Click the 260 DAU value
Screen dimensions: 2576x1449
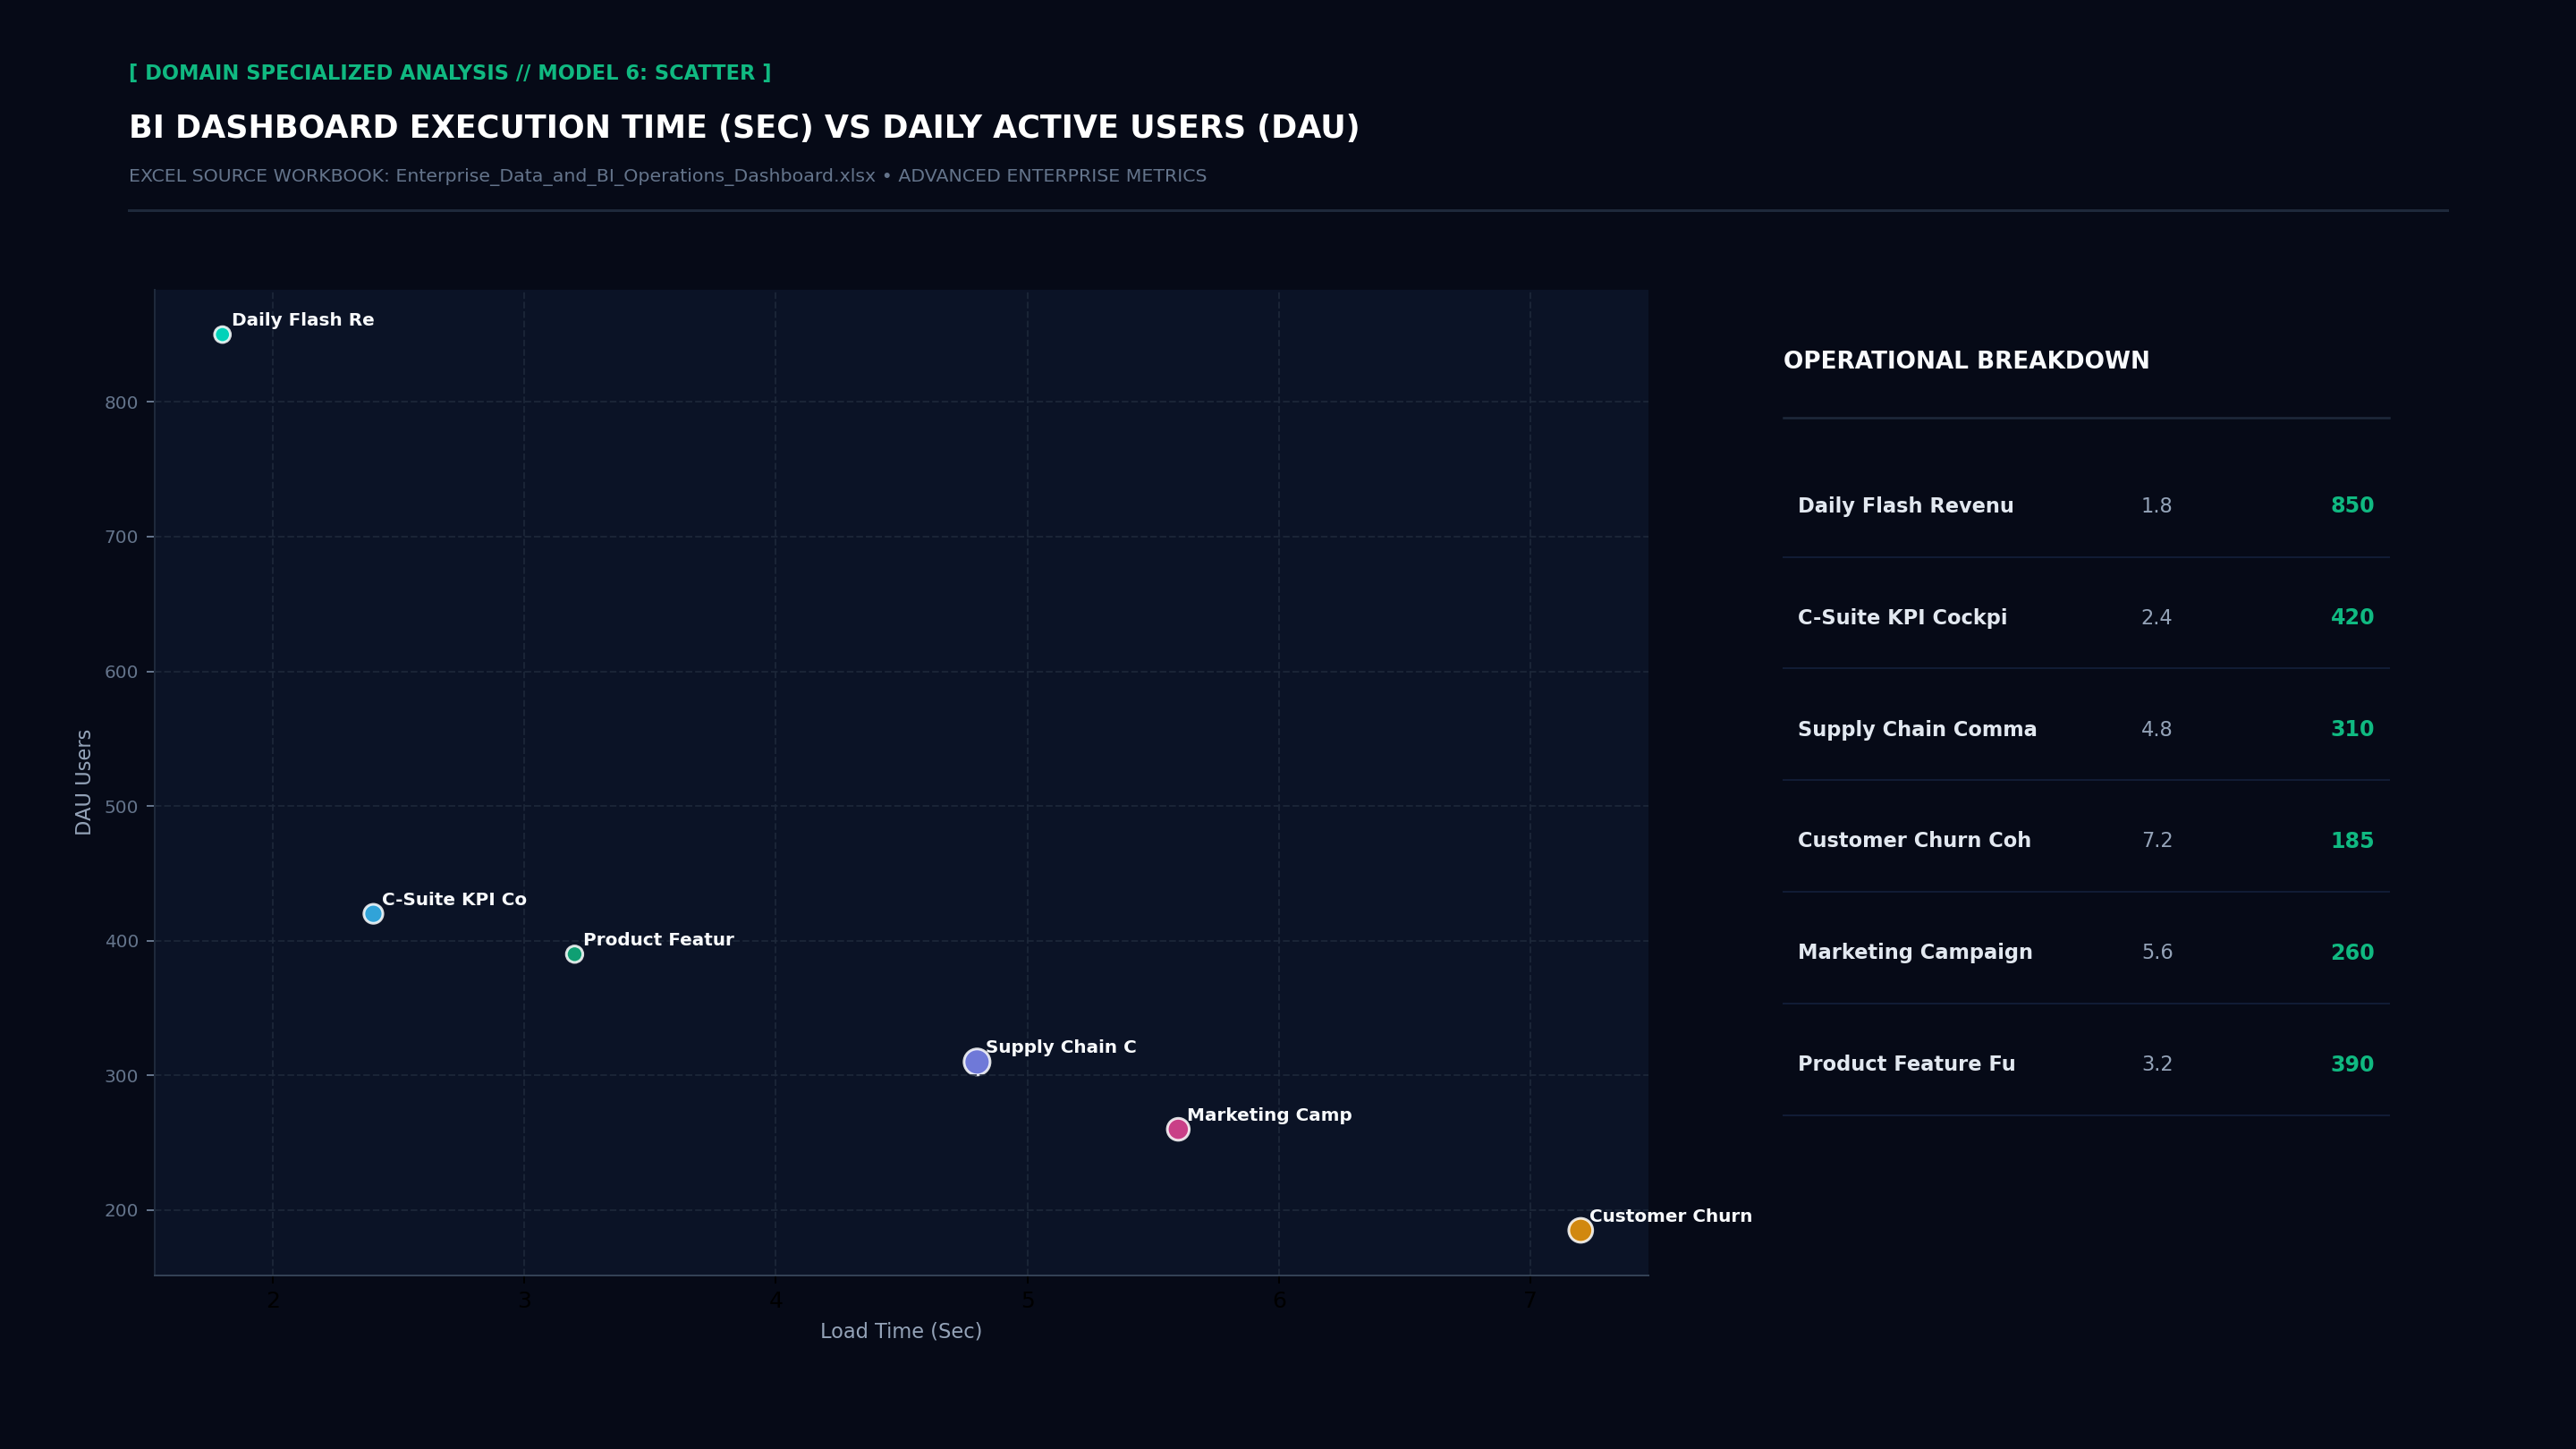(2352, 953)
